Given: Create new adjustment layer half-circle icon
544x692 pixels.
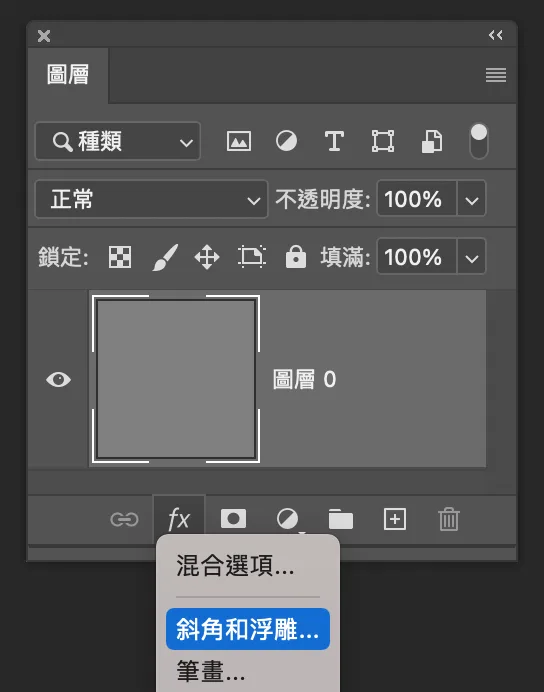Looking at the screenshot, I should click(287, 519).
